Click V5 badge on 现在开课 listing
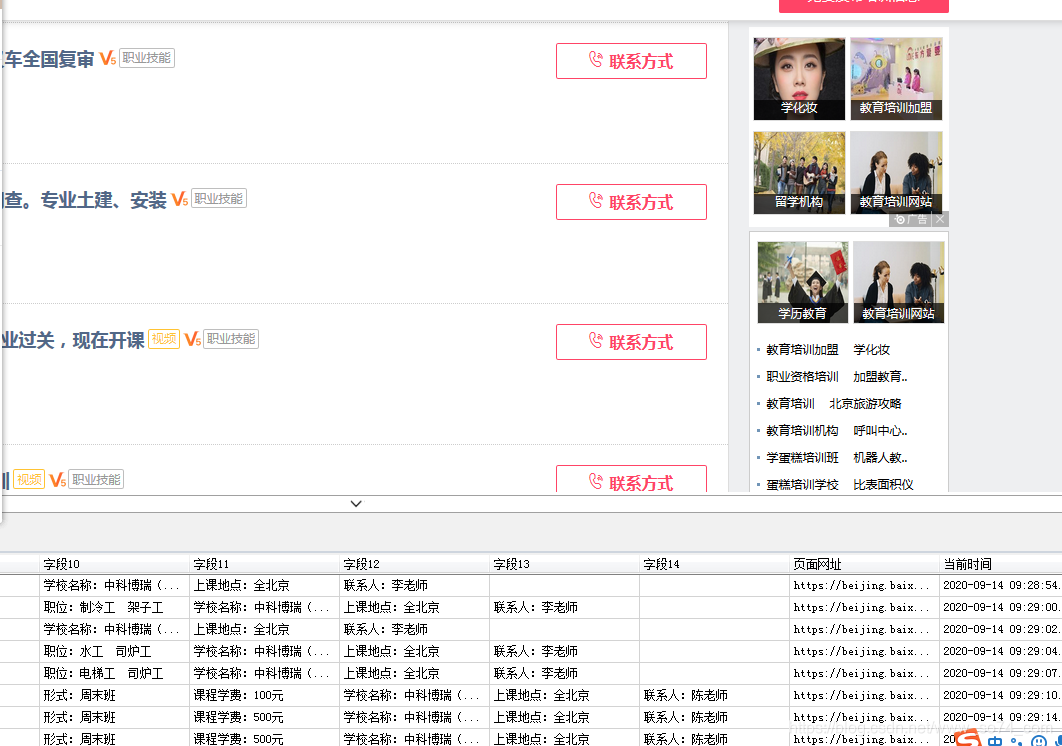This screenshot has height=746, width=1062. [192, 339]
